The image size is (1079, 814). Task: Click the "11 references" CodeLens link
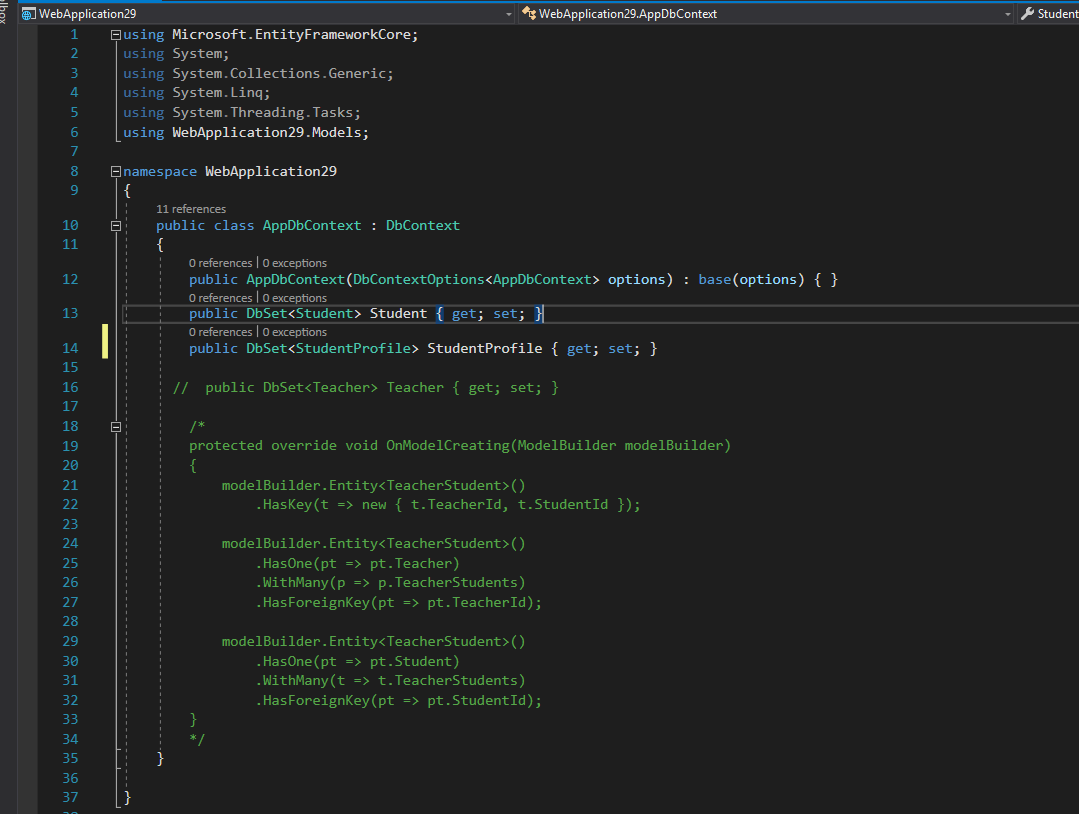click(x=191, y=209)
